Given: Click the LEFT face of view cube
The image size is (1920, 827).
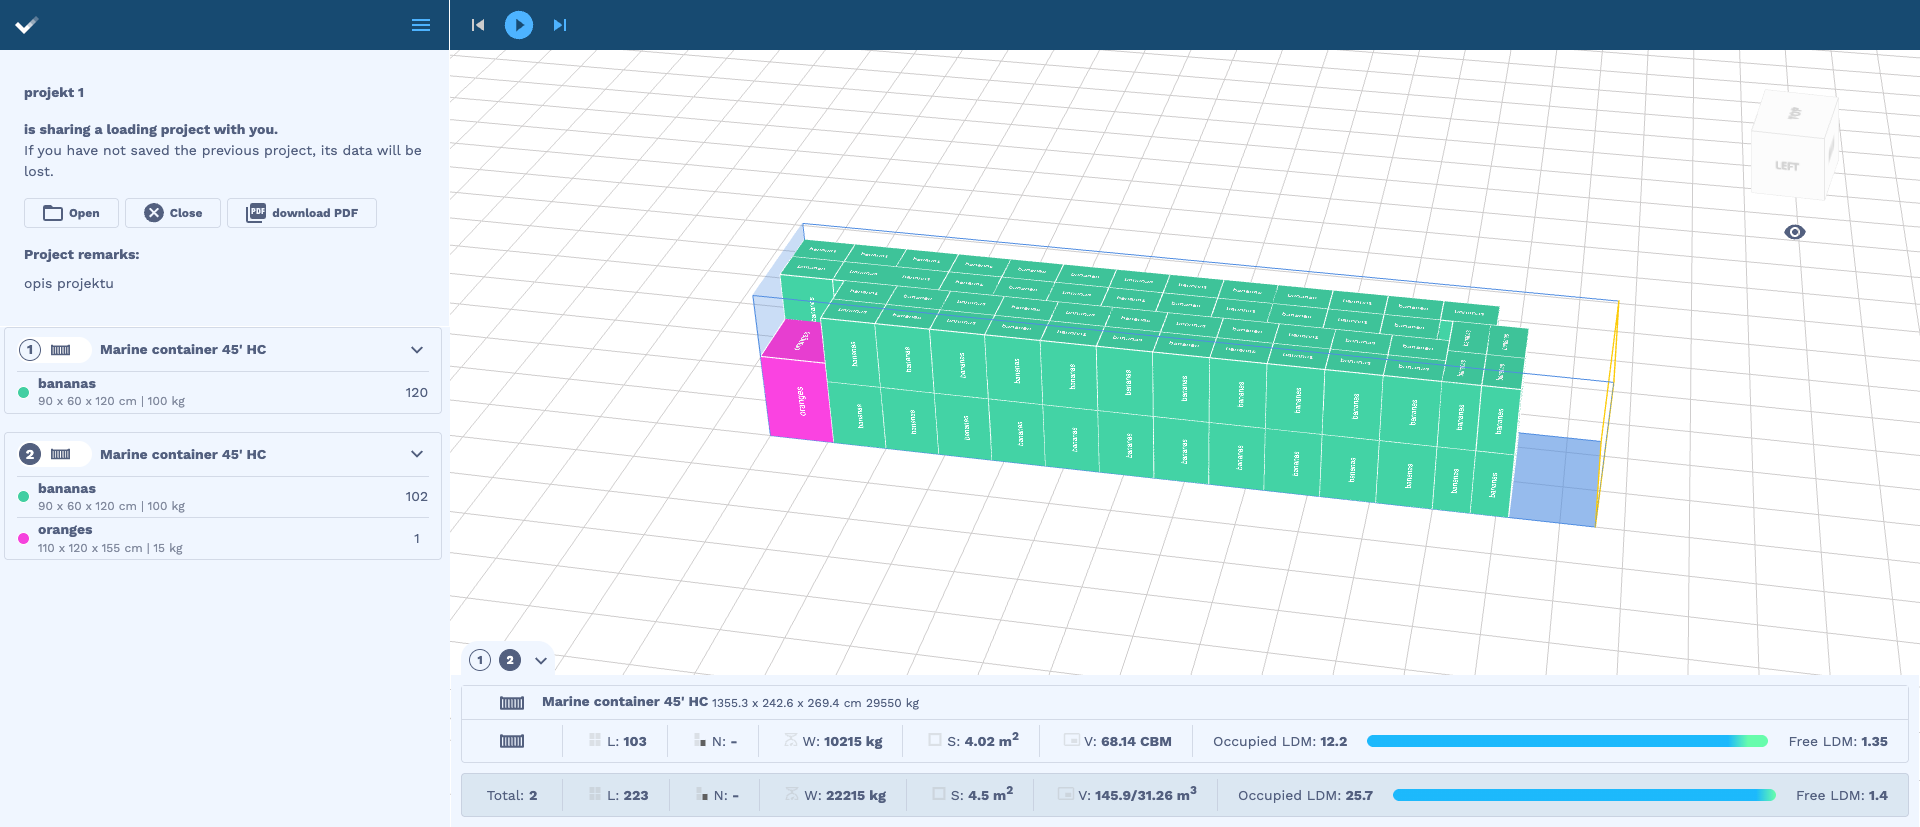Looking at the screenshot, I should pos(1788,166).
